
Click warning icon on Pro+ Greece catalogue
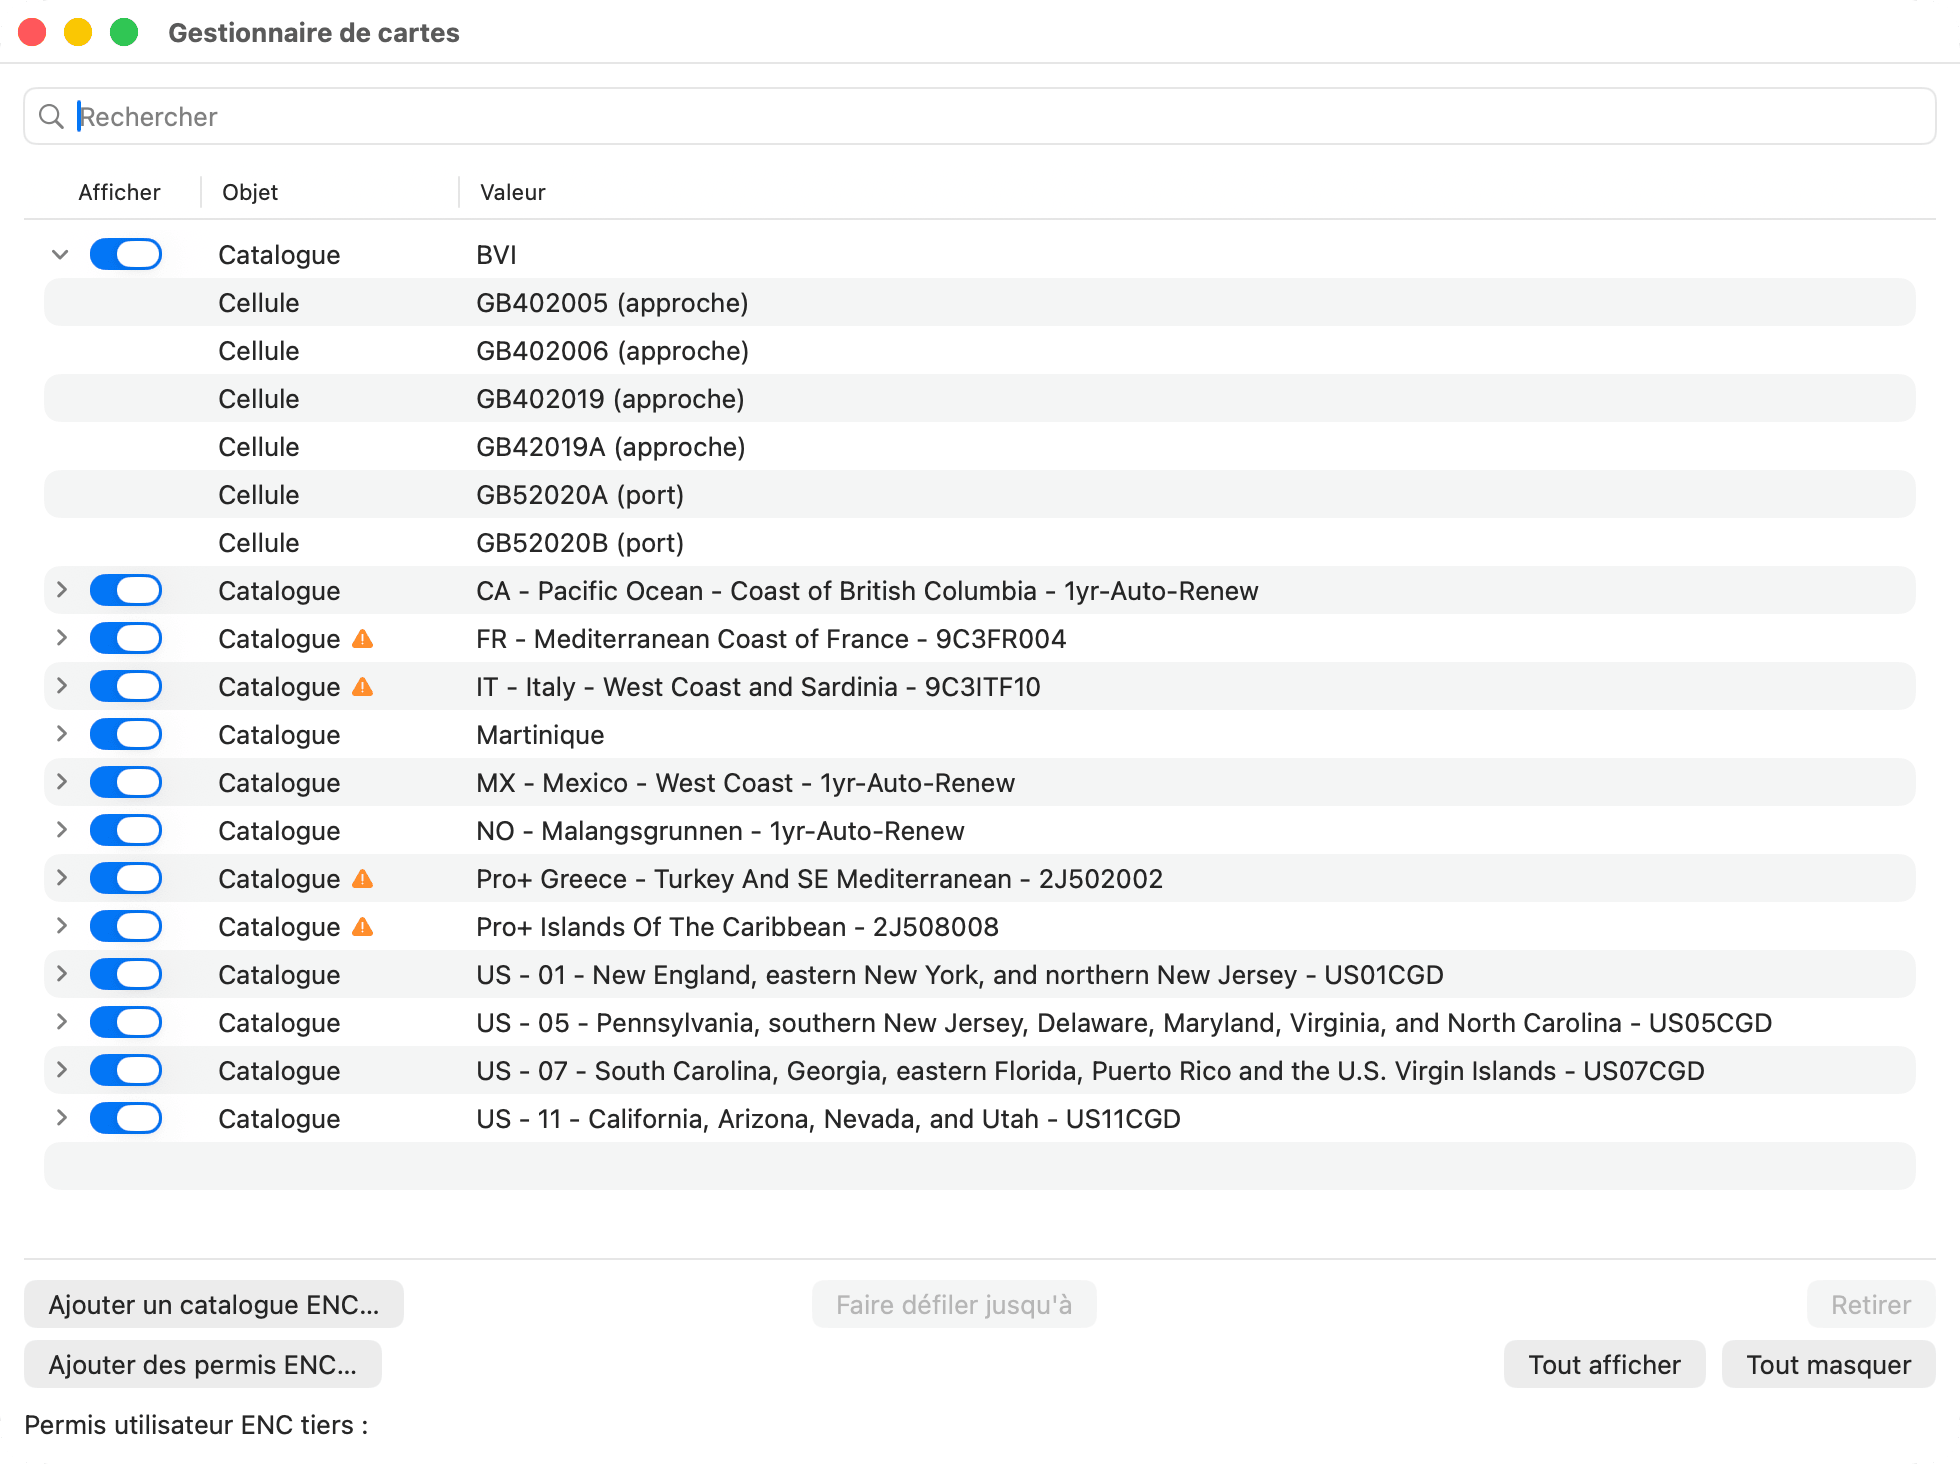[x=363, y=879]
